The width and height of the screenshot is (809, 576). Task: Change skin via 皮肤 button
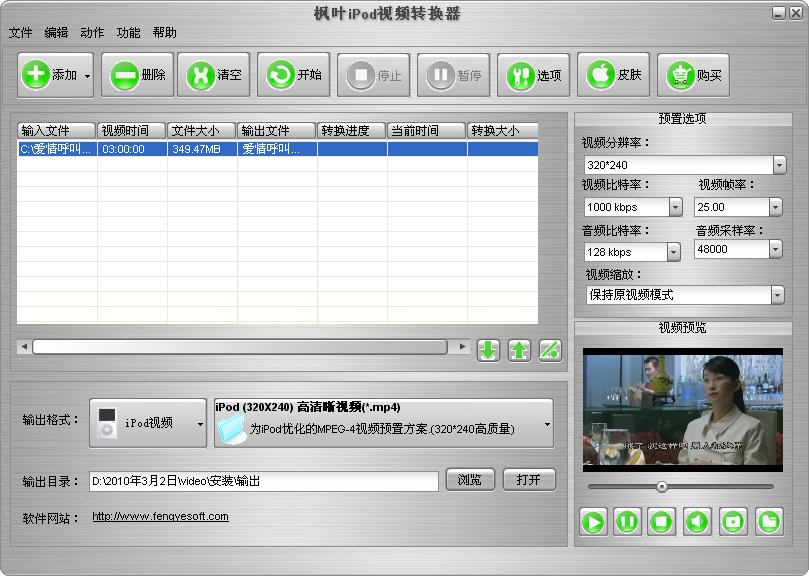[613, 75]
